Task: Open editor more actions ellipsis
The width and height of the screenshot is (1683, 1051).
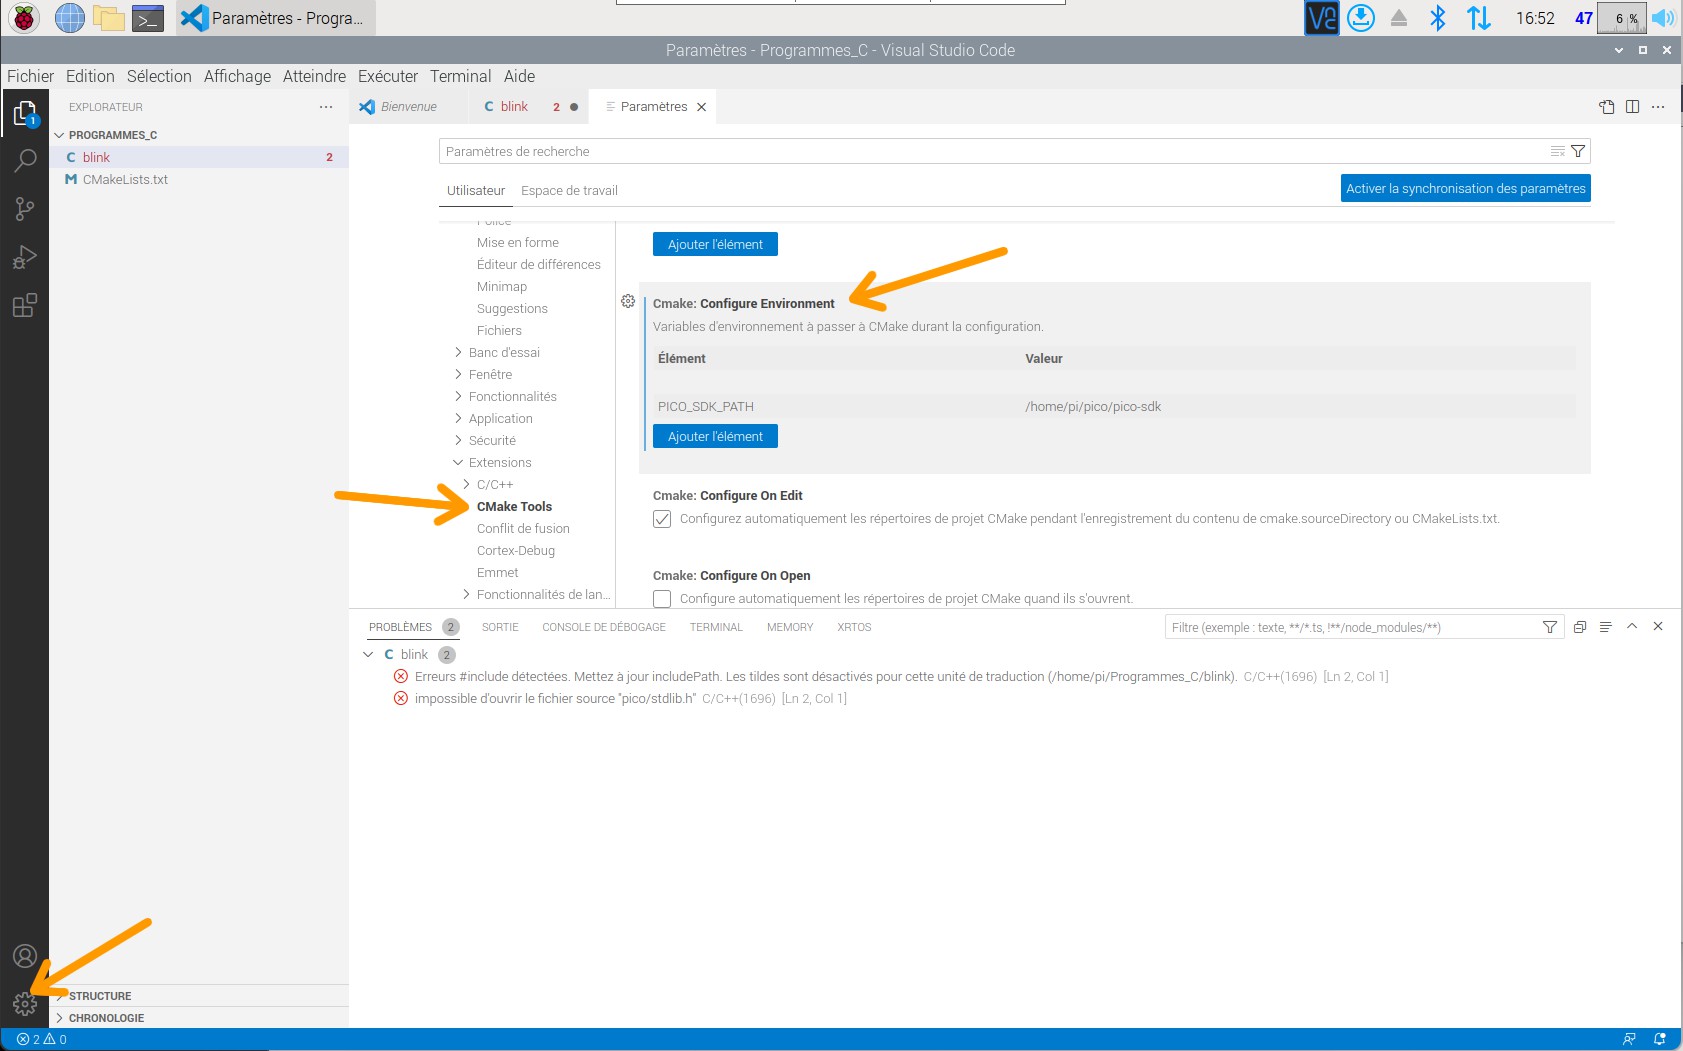Action: click(1658, 107)
